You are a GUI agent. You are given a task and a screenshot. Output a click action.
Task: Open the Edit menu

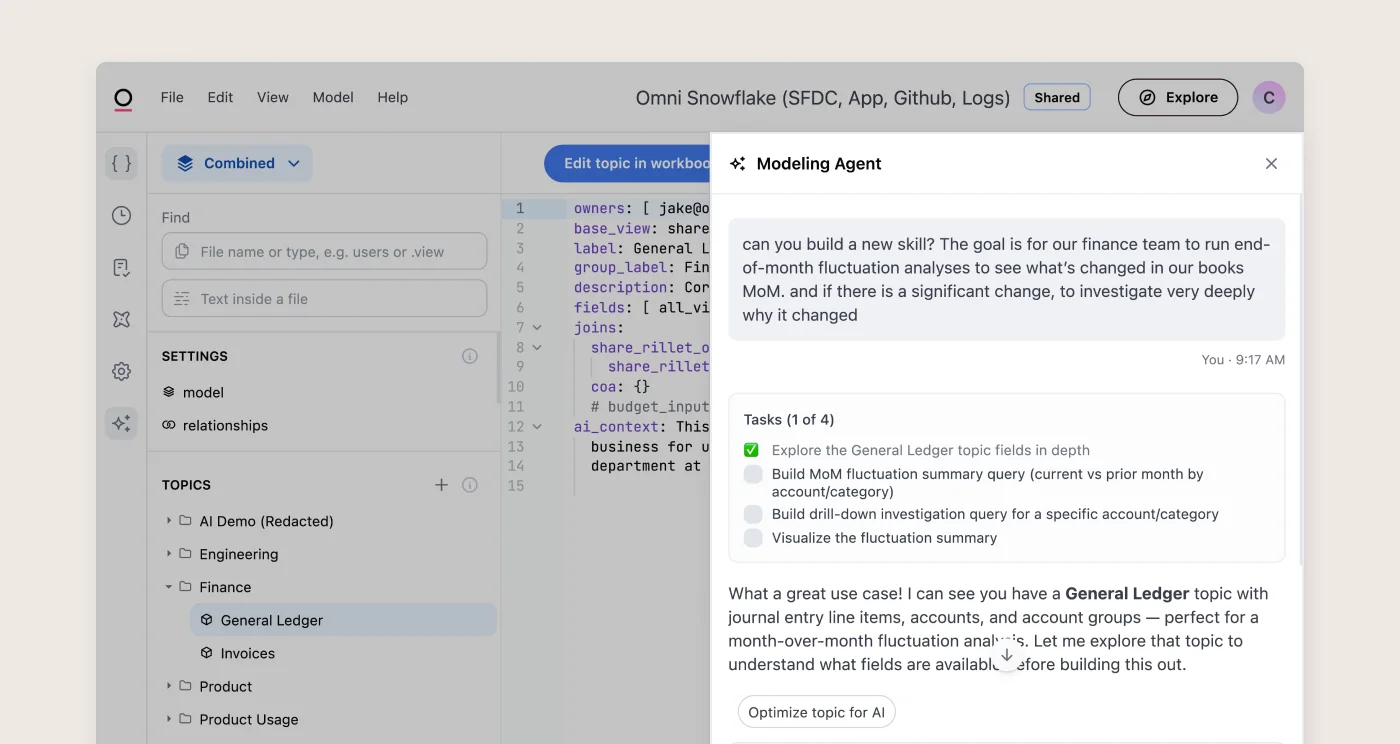pyautogui.click(x=220, y=97)
